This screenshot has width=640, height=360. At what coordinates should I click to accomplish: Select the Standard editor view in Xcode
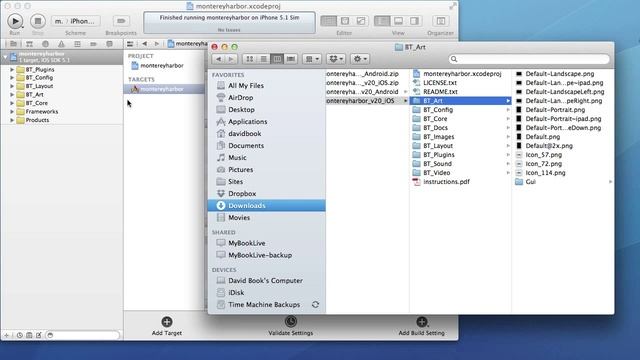329,21
